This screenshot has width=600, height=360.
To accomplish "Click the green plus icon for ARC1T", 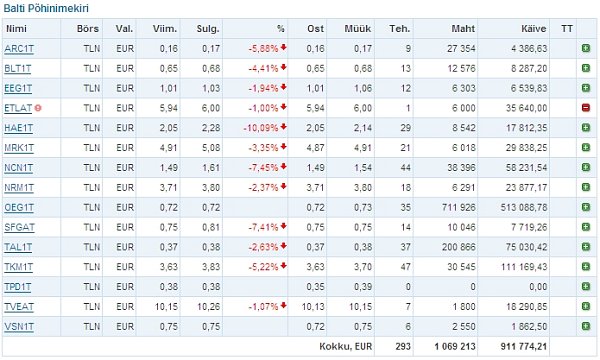I will [x=585, y=48].
